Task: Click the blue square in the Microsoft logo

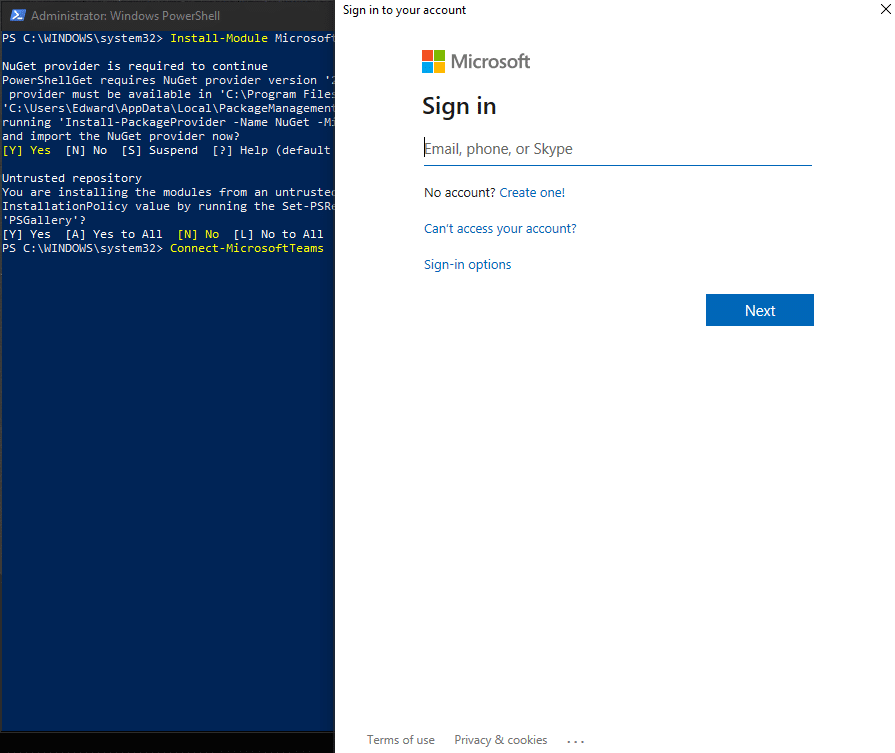Action: pos(428,68)
